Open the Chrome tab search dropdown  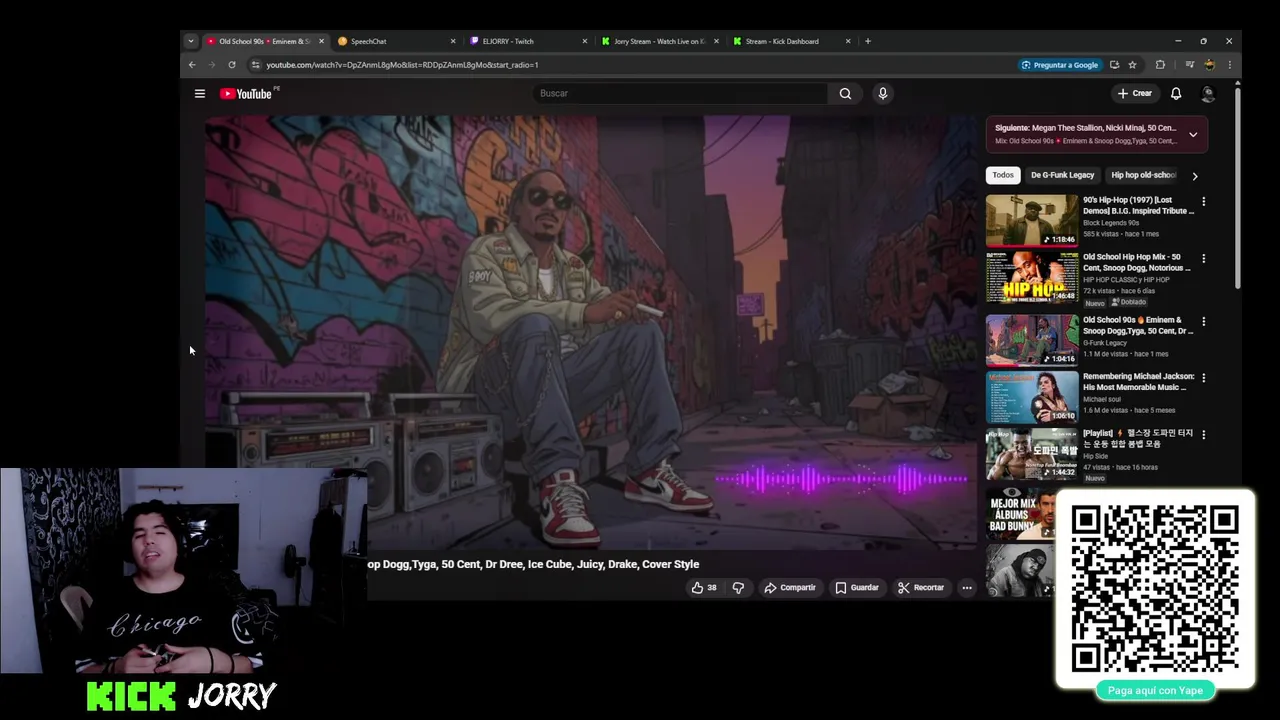click(x=191, y=41)
